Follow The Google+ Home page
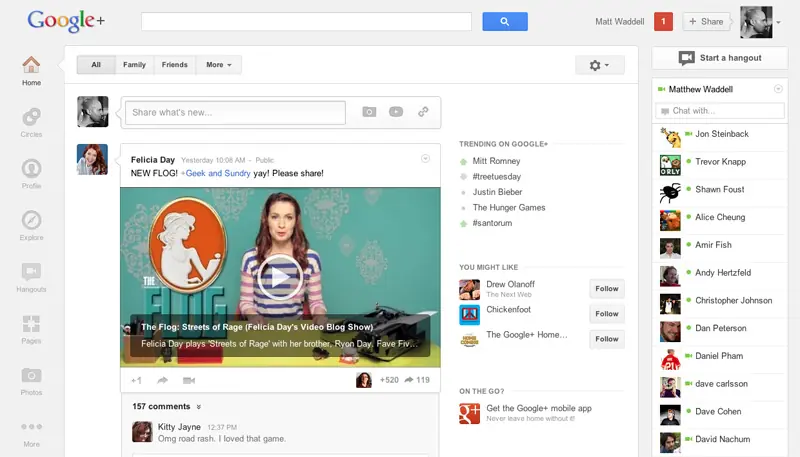 point(607,339)
